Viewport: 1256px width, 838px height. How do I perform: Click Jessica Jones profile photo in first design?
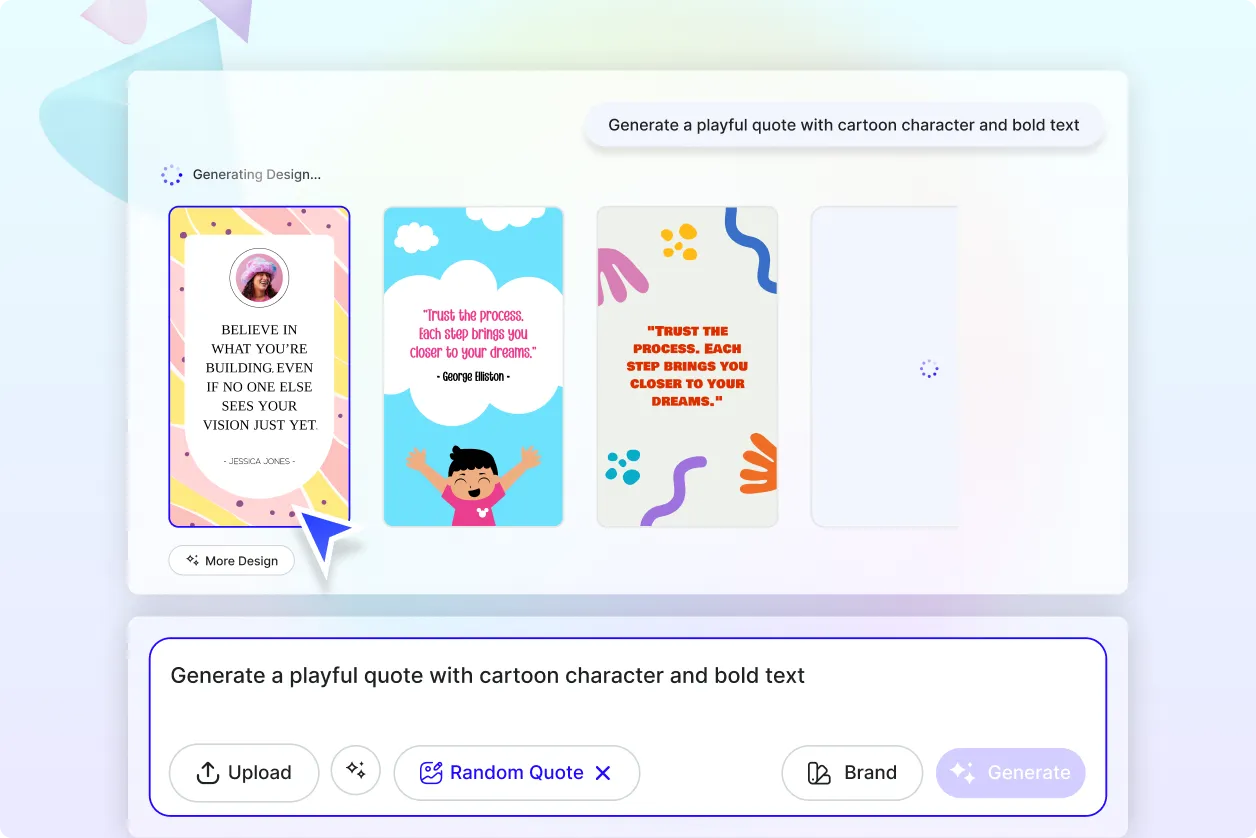coord(260,278)
